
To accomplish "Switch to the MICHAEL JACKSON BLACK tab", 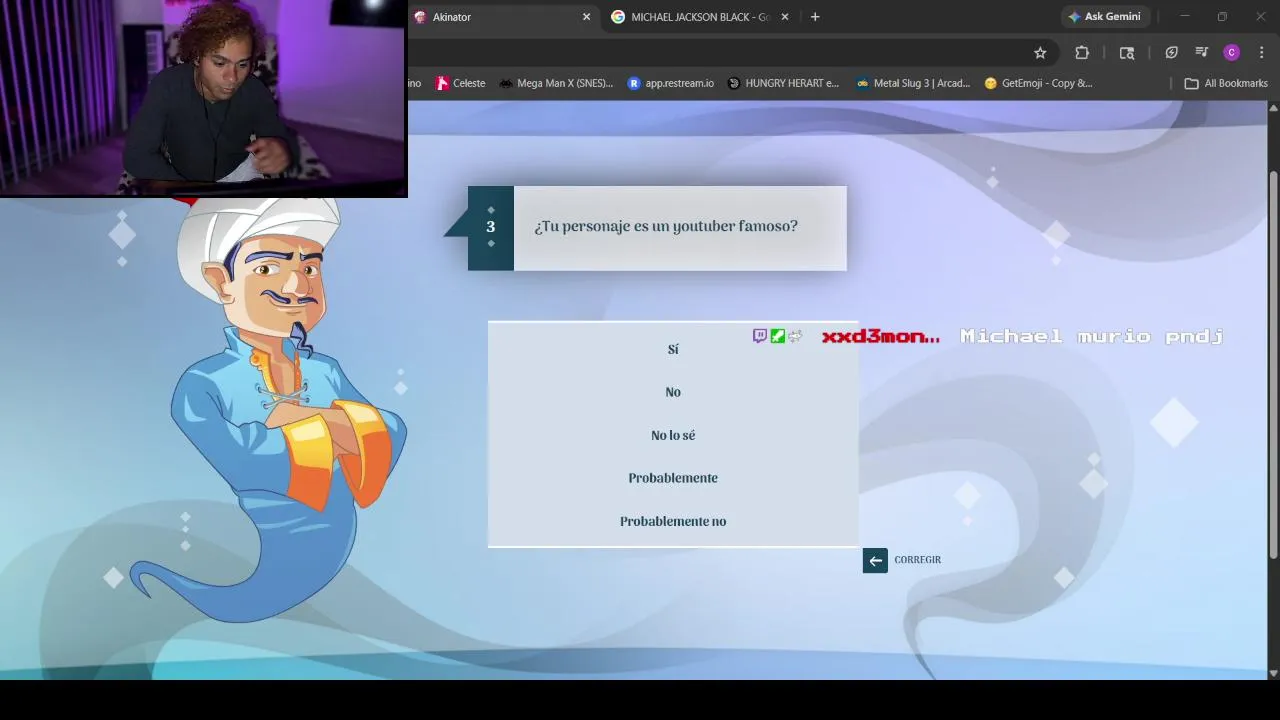I will (x=698, y=17).
